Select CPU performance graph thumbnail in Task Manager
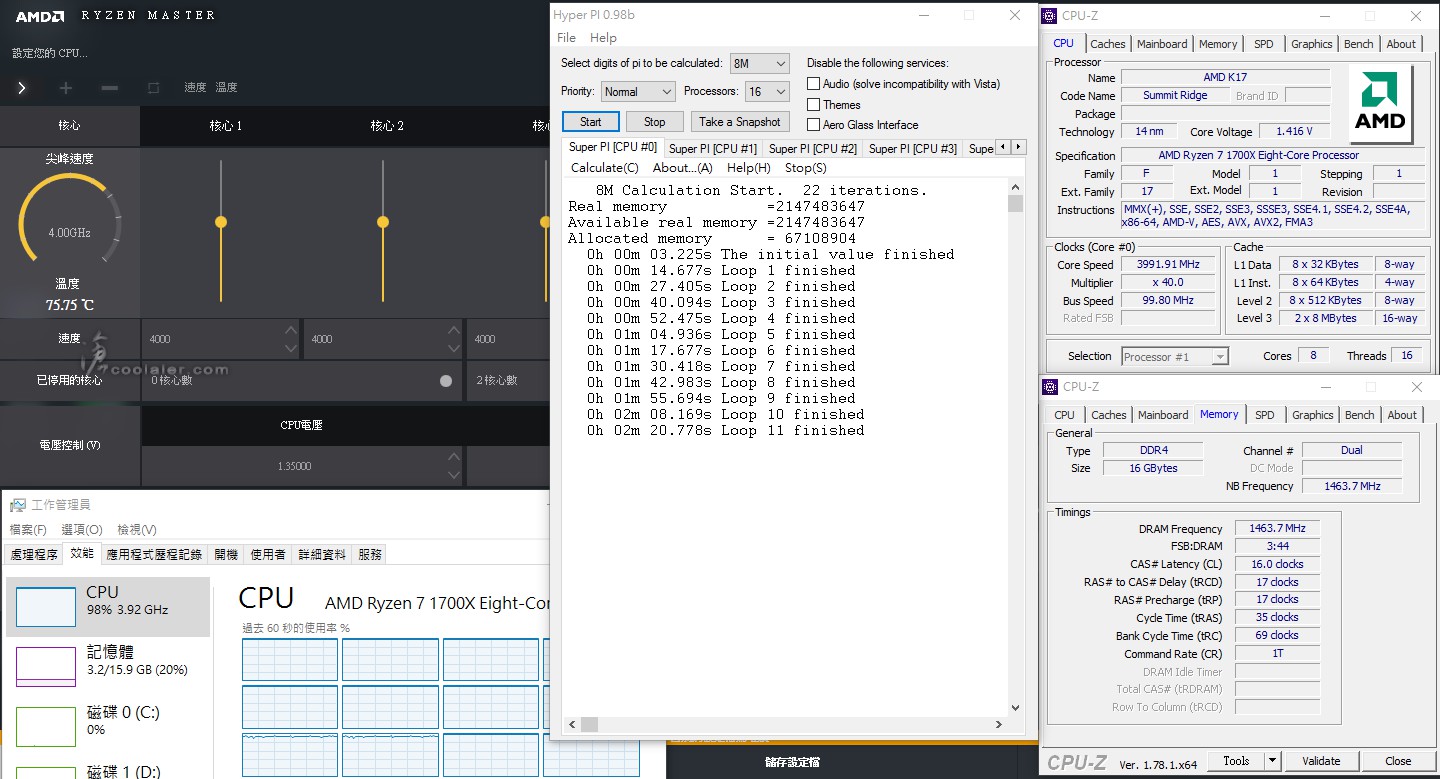Image resolution: width=1440 pixels, height=779 pixels. tap(46, 607)
